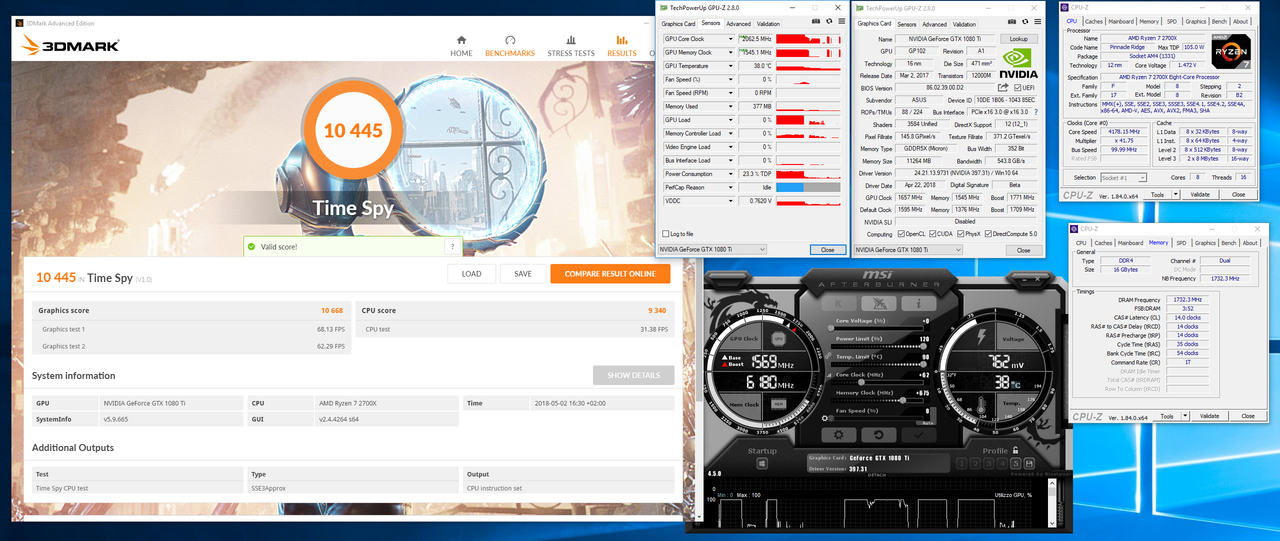Switch to Validation tab in GPU-Z Graphics Card window
This screenshot has height=541, width=1280.
tap(964, 24)
